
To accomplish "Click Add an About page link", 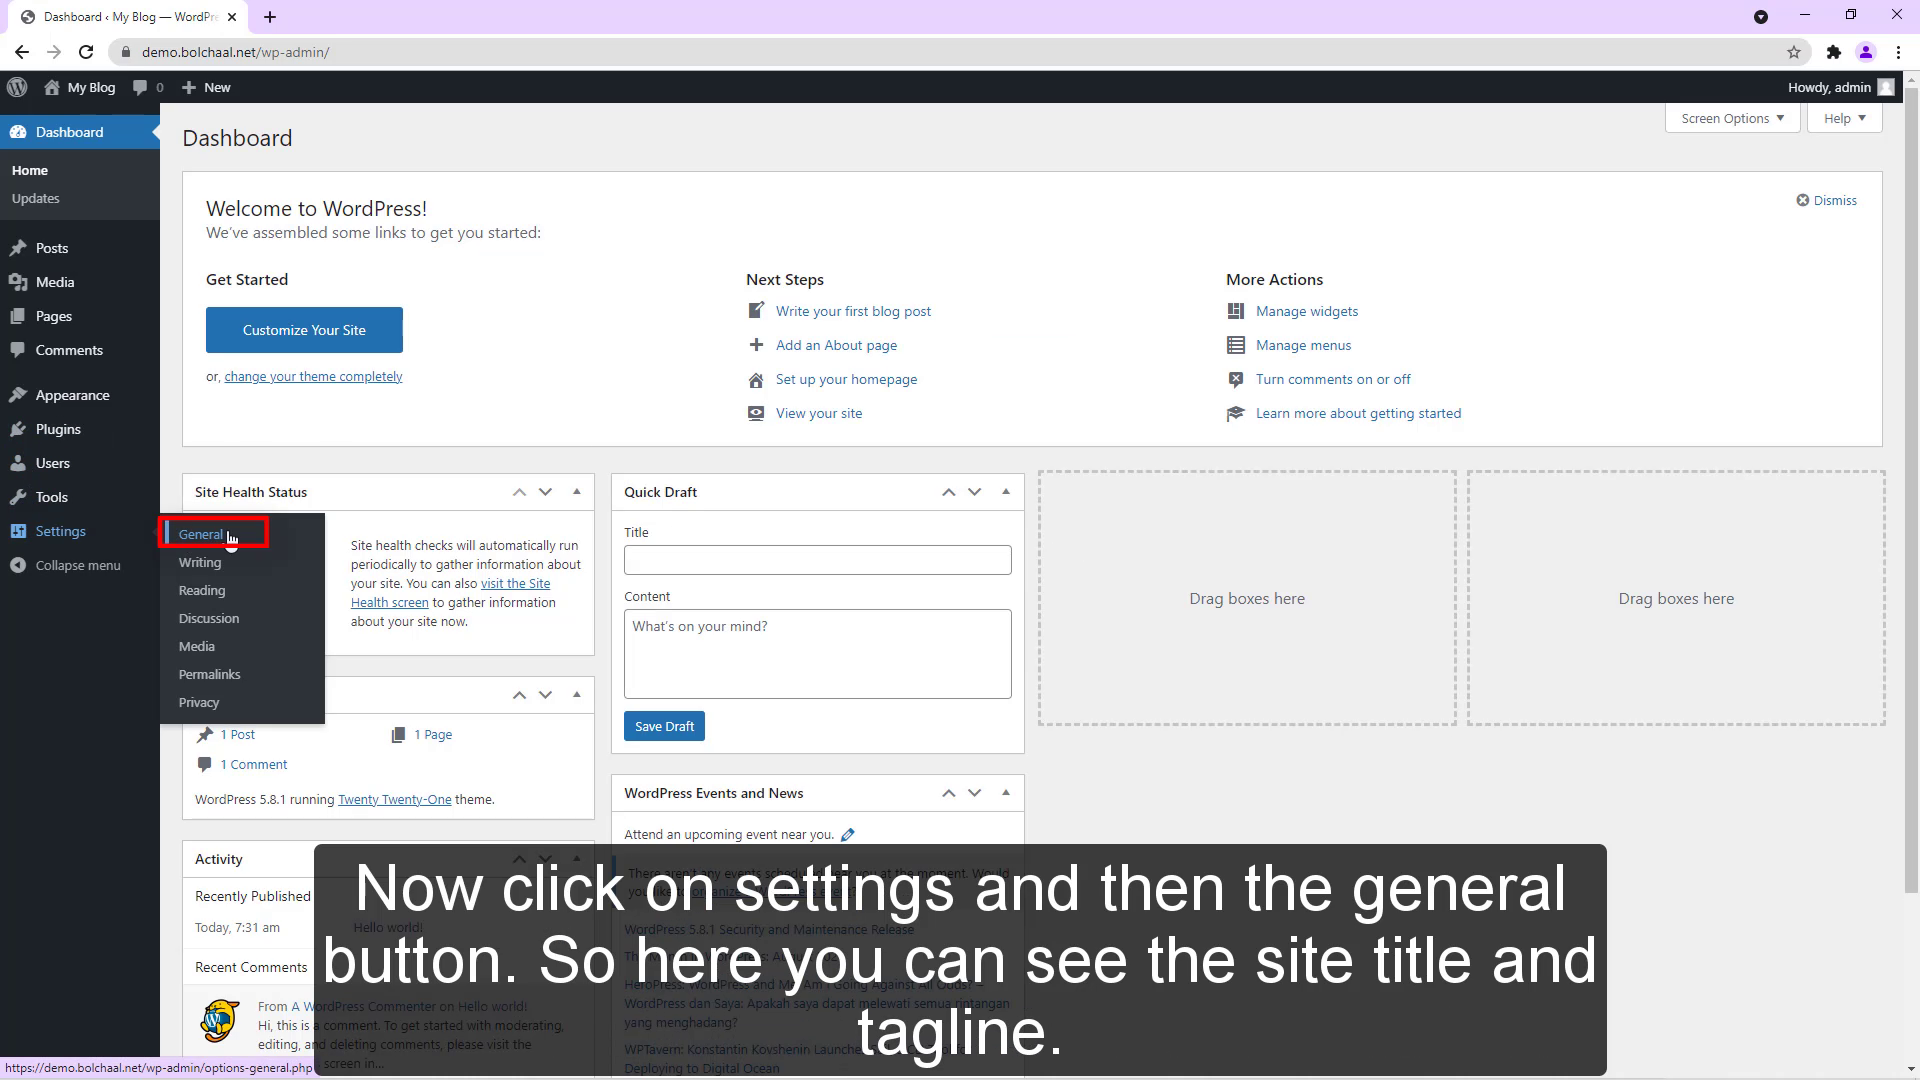I will click(836, 345).
